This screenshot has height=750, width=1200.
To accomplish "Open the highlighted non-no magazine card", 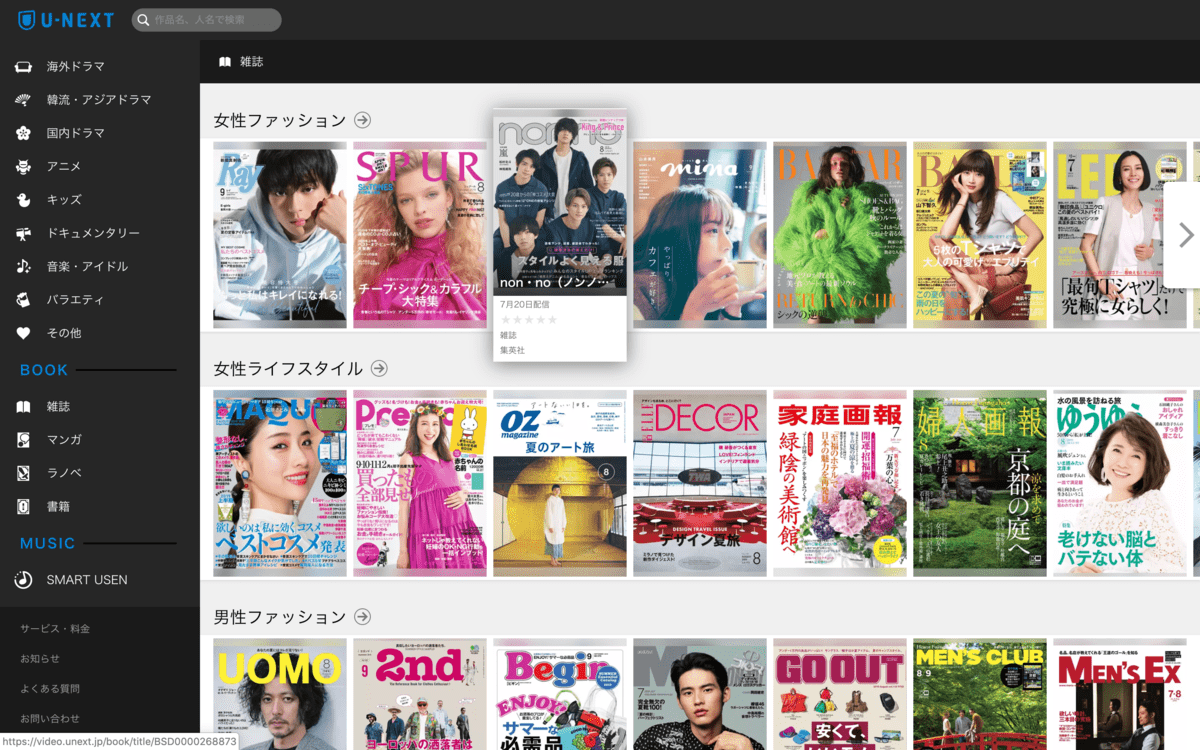I will click(x=560, y=235).
